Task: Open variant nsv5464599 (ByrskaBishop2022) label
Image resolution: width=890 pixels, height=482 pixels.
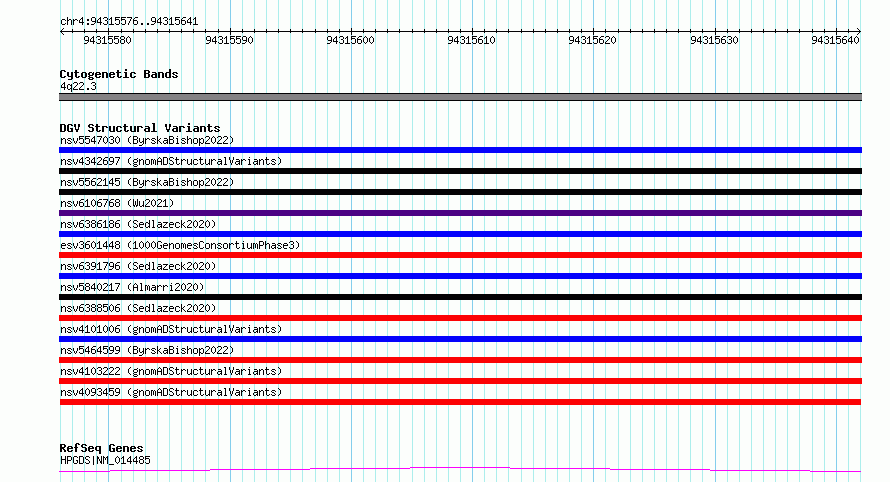Action: pos(147,350)
